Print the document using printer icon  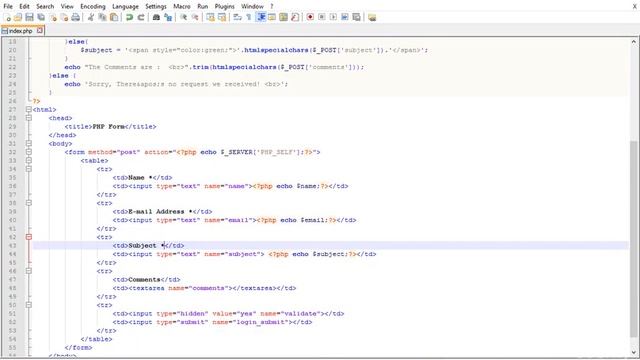pos(76,17)
